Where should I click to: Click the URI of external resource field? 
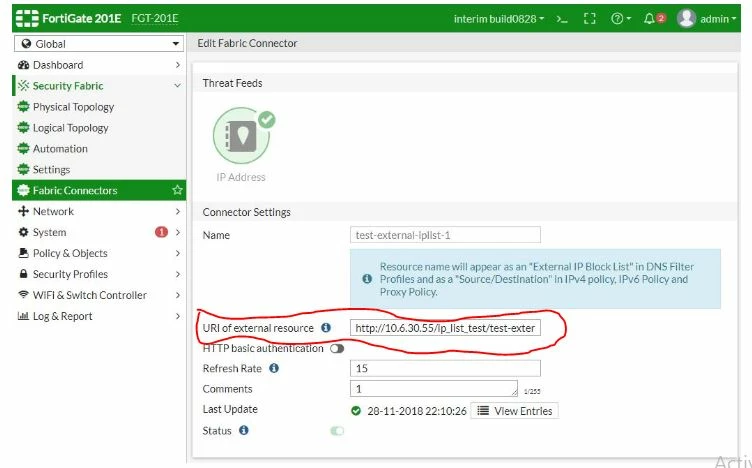point(445,328)
